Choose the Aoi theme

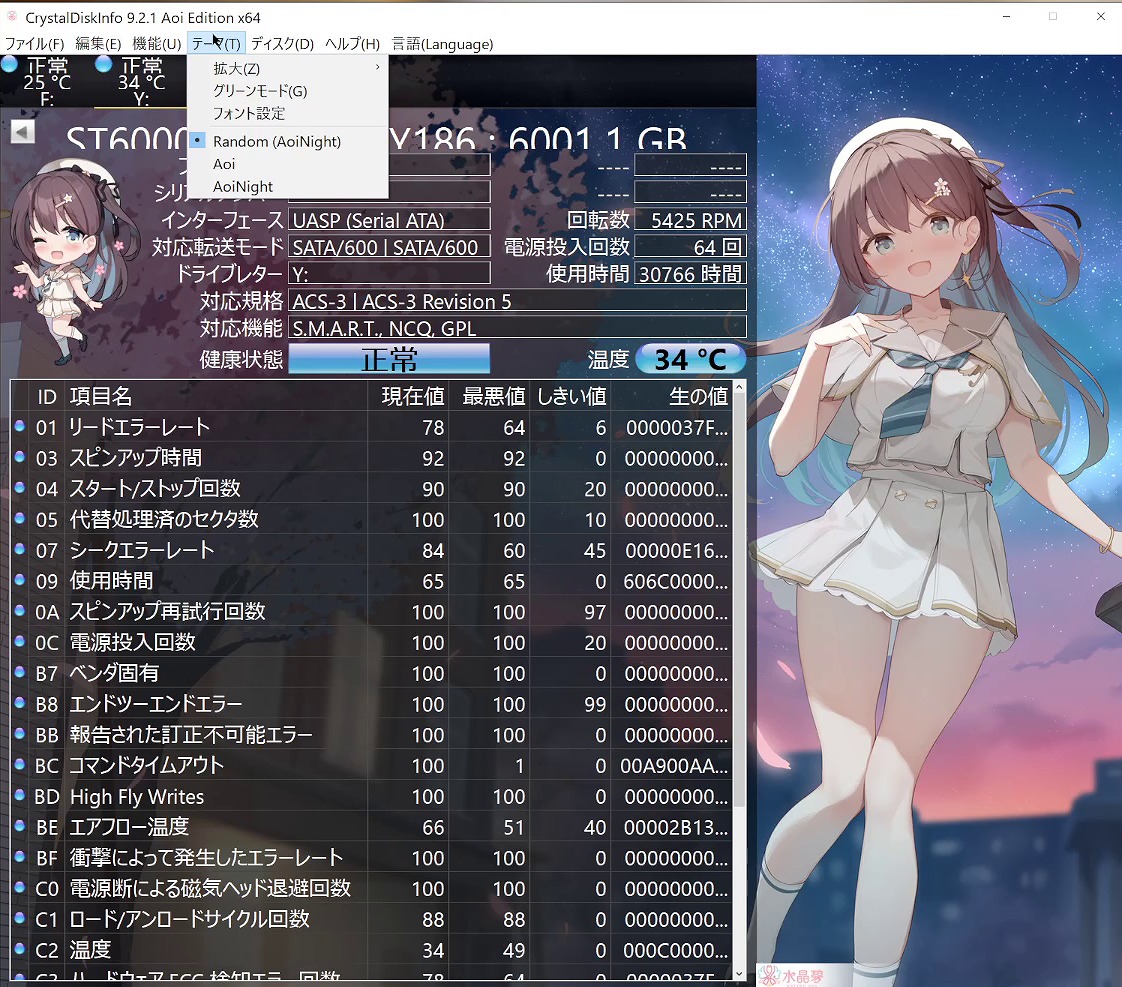[288, 164]
